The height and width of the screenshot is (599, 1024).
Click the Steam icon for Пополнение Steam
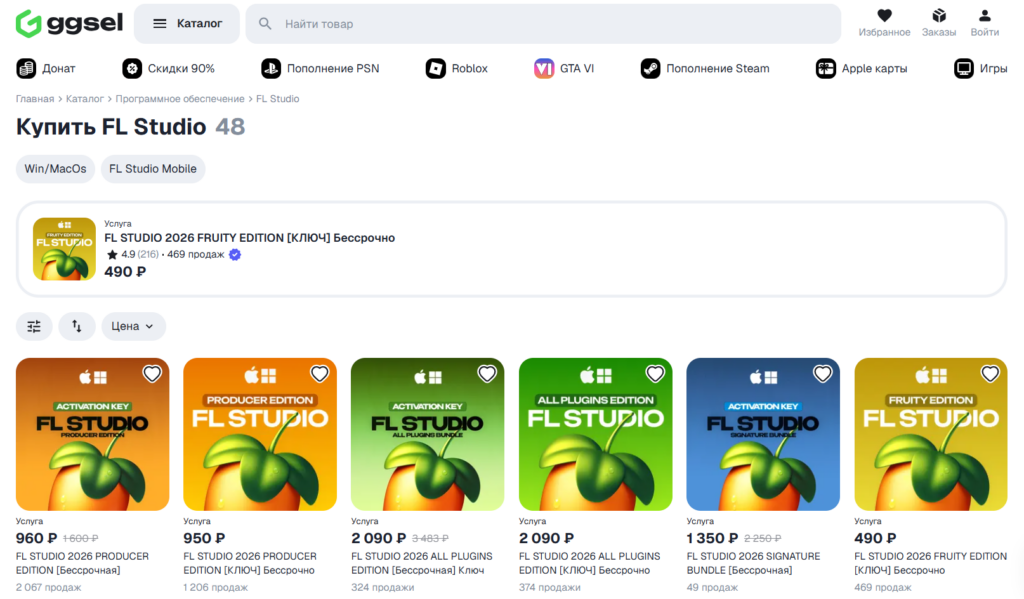tap(650, 68)
